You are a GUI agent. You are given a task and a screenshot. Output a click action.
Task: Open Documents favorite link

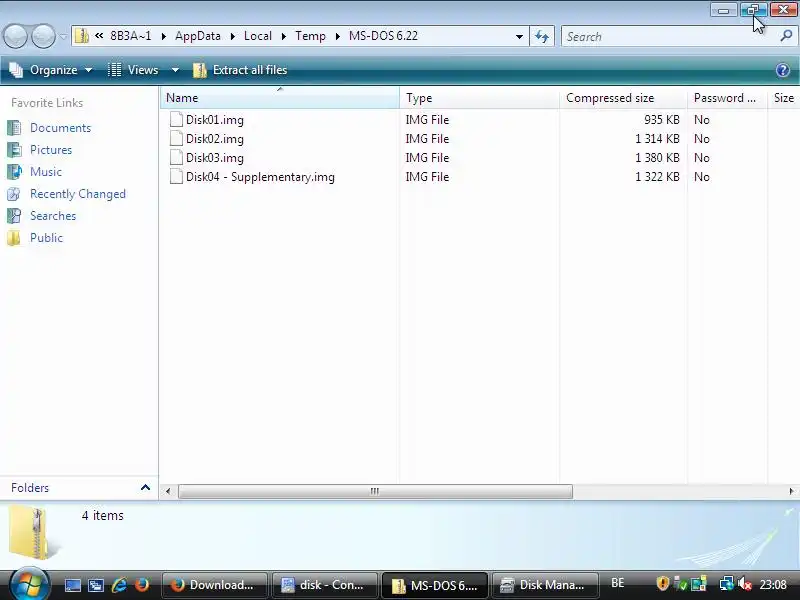coord(60,128)
